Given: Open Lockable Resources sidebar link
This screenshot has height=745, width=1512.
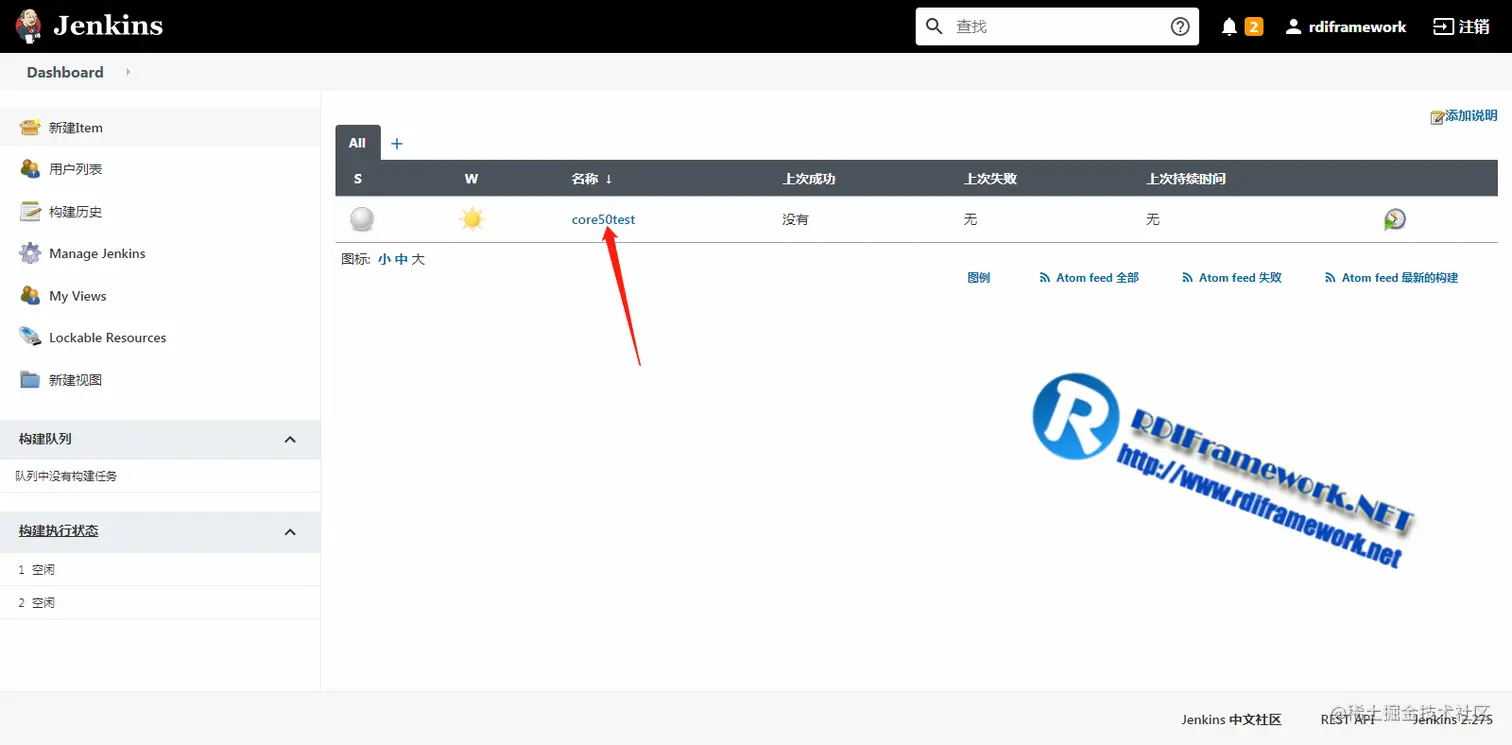Looking at the screenshot, I should (x=108, y=338).
